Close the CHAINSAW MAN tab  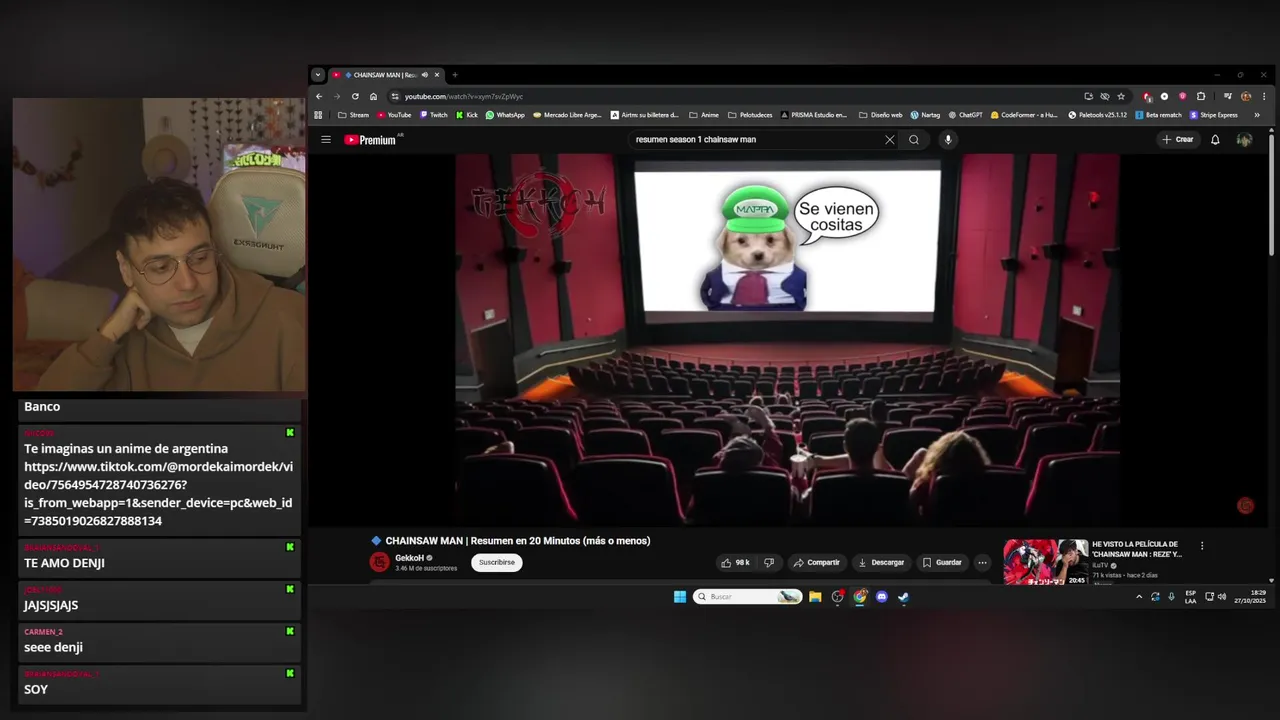pos(437,75)
